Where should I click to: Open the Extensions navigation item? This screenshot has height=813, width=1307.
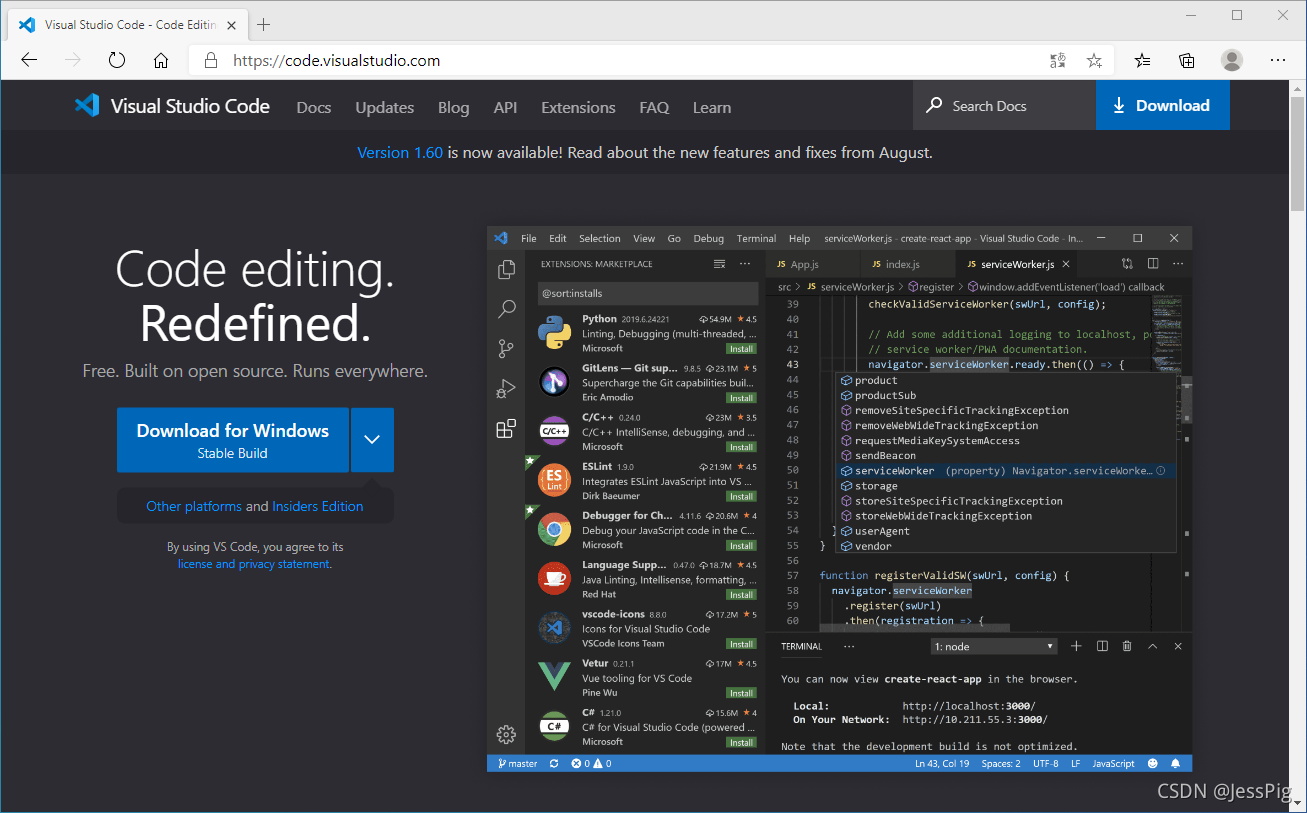coord(578,107)
